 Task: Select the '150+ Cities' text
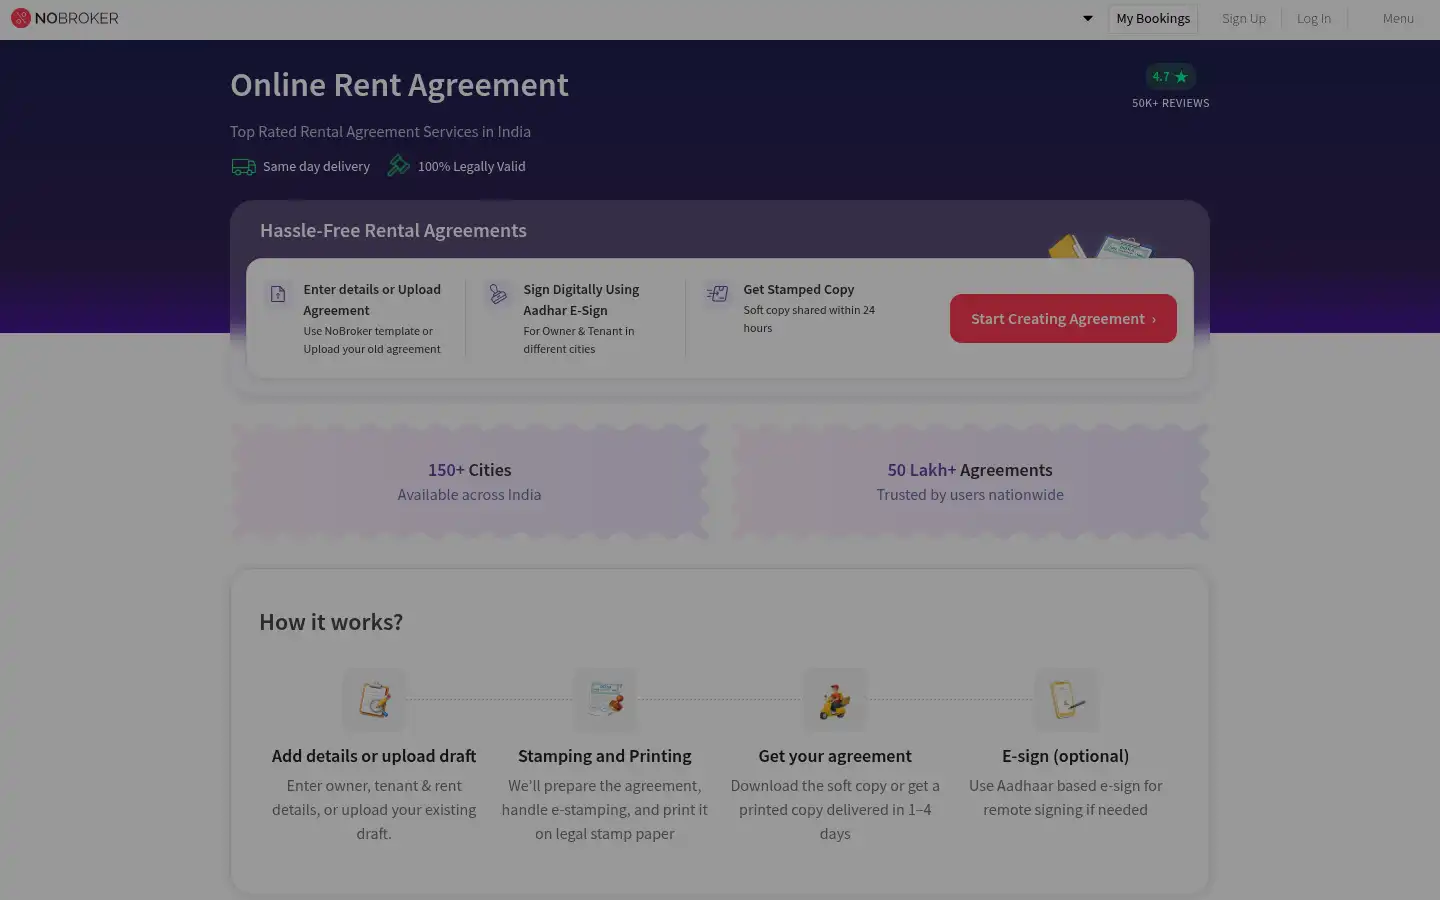[x=469, y=470]
